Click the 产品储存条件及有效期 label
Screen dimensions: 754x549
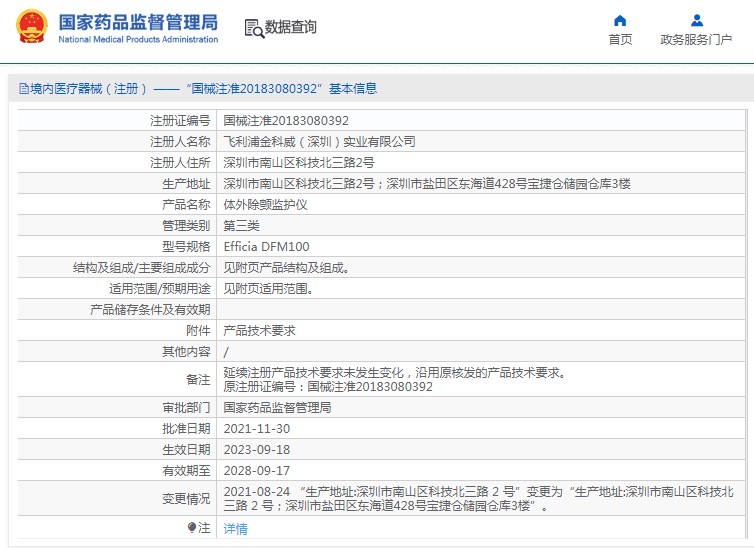pos(150,310)
